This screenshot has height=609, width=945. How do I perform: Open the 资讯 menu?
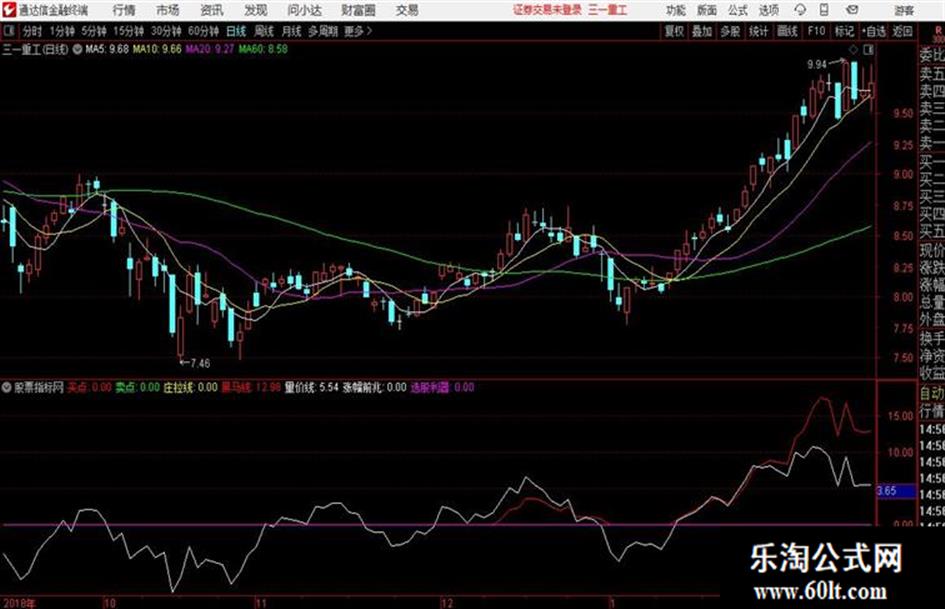[x=212, y=10]
